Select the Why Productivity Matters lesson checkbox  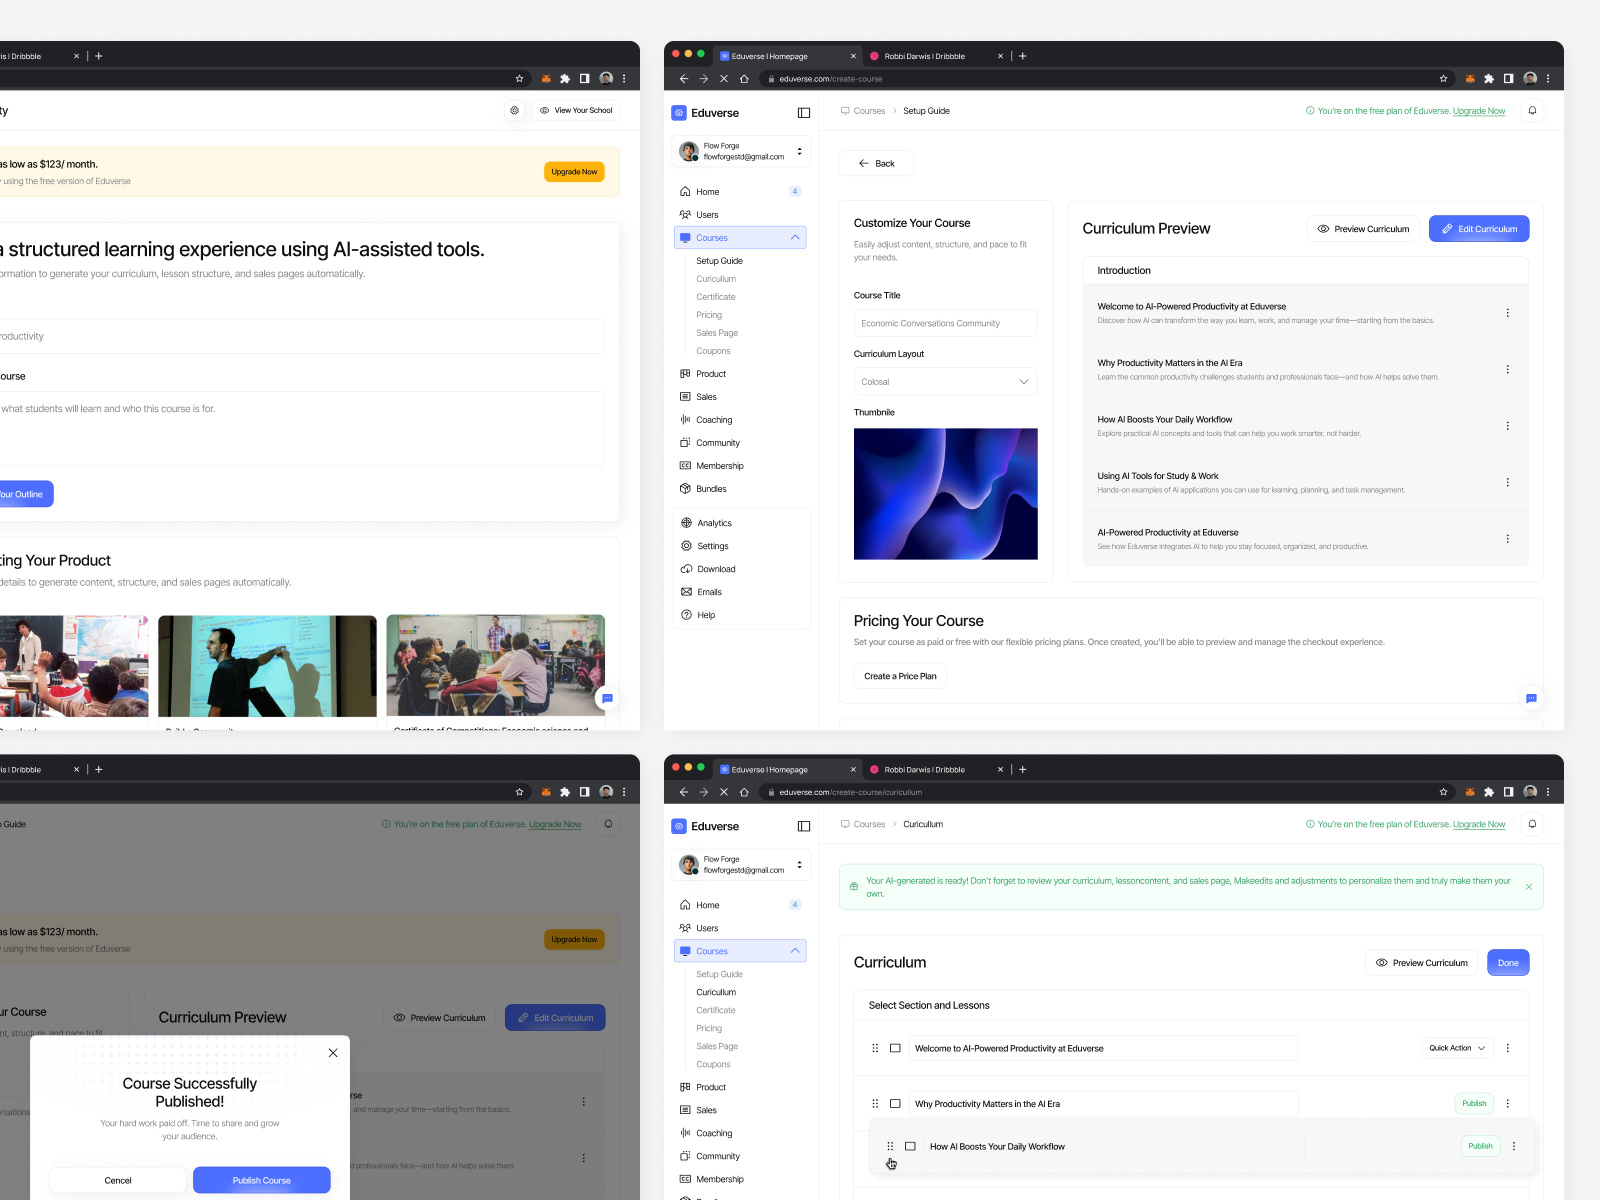tap(895, 1104)
